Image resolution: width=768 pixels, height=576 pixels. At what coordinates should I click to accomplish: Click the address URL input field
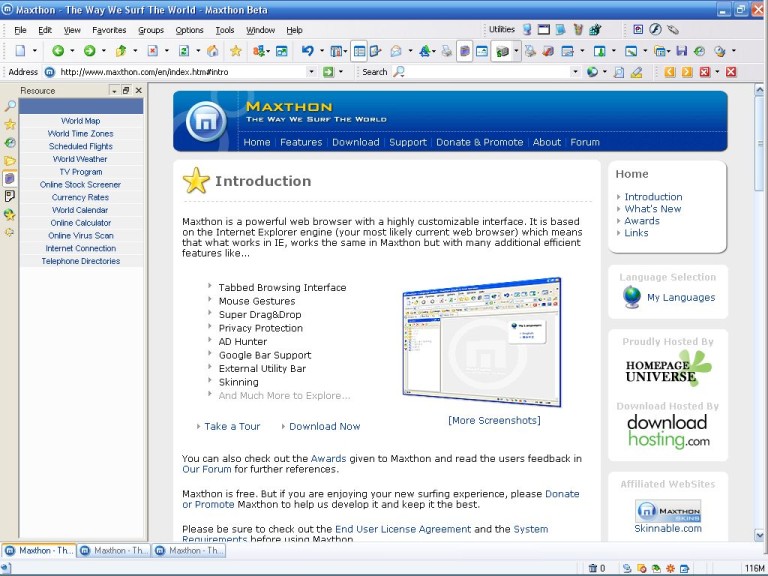point(182,72)
